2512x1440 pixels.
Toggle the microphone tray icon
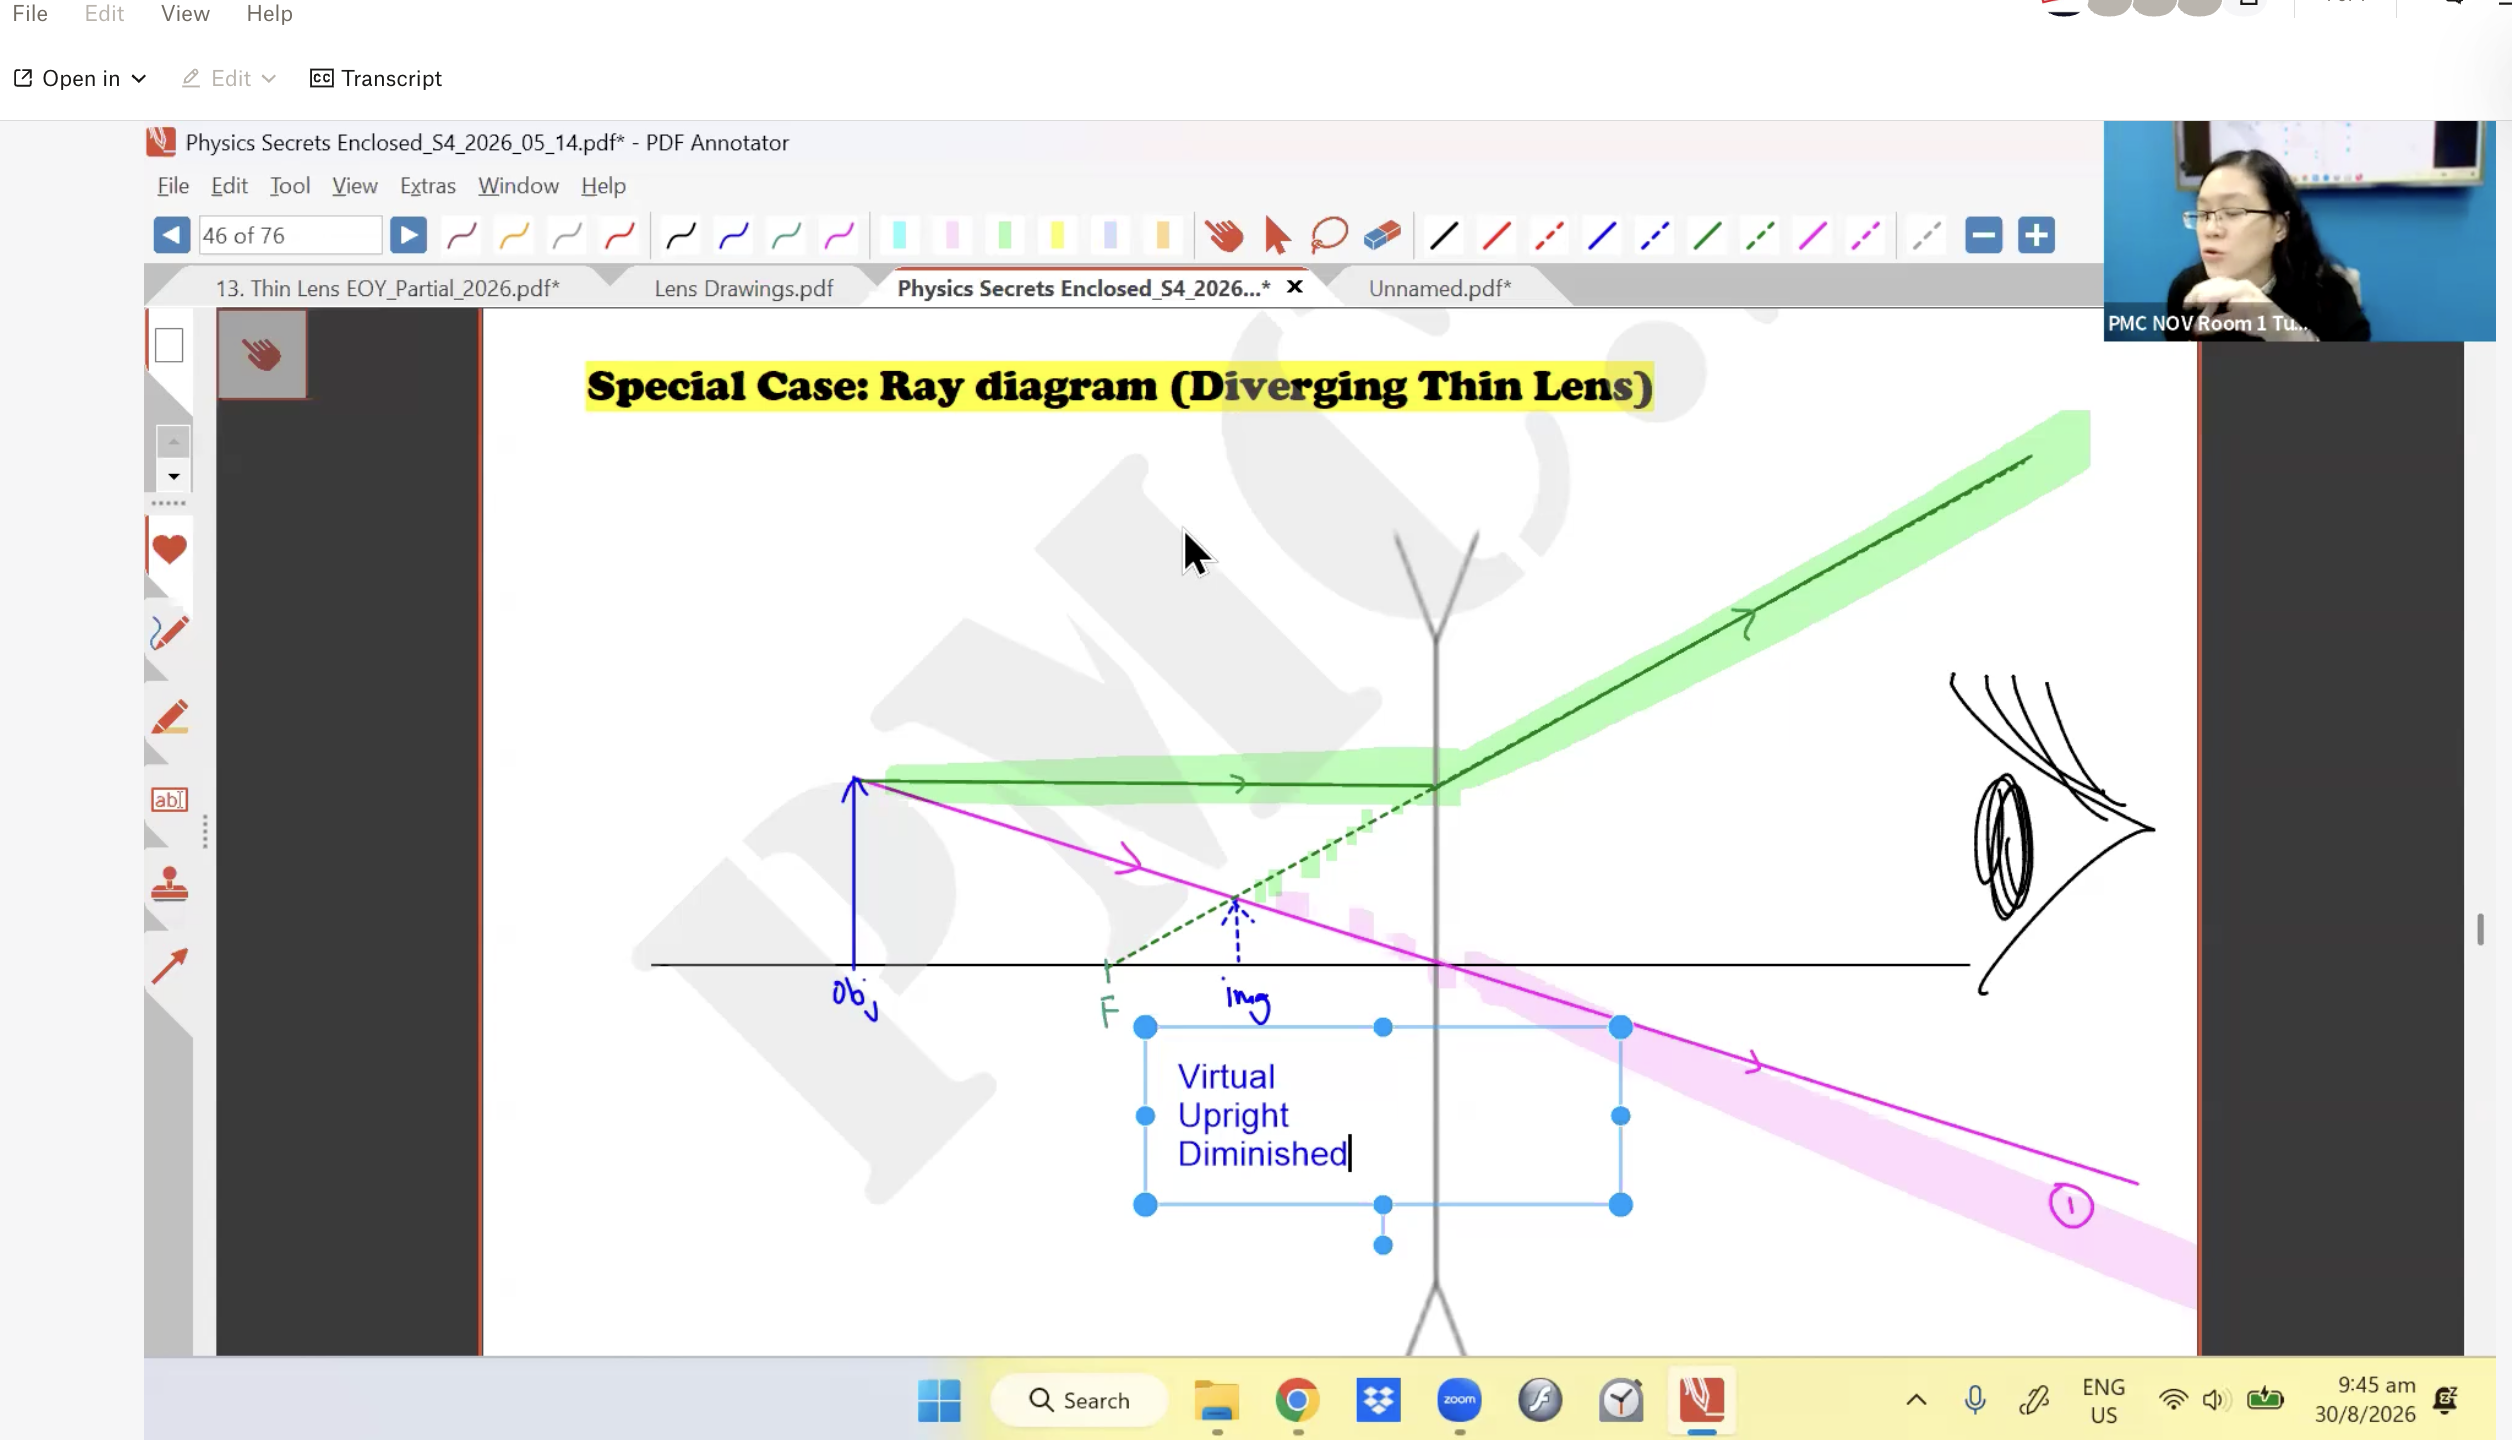point(1975,1400)
